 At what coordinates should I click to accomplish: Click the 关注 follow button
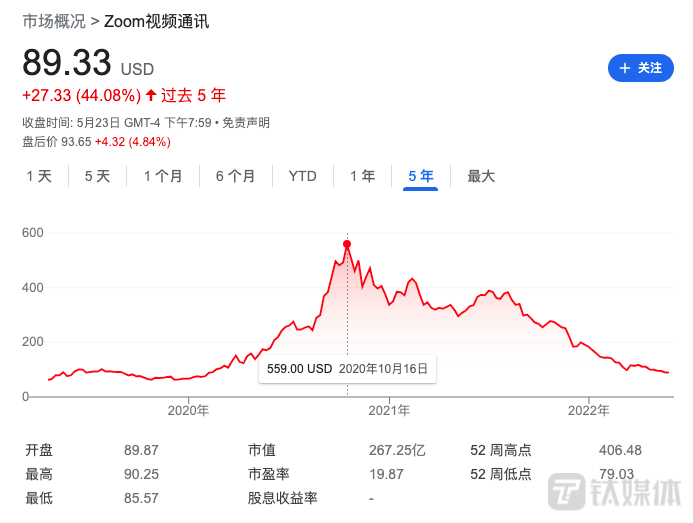(640, 68)
